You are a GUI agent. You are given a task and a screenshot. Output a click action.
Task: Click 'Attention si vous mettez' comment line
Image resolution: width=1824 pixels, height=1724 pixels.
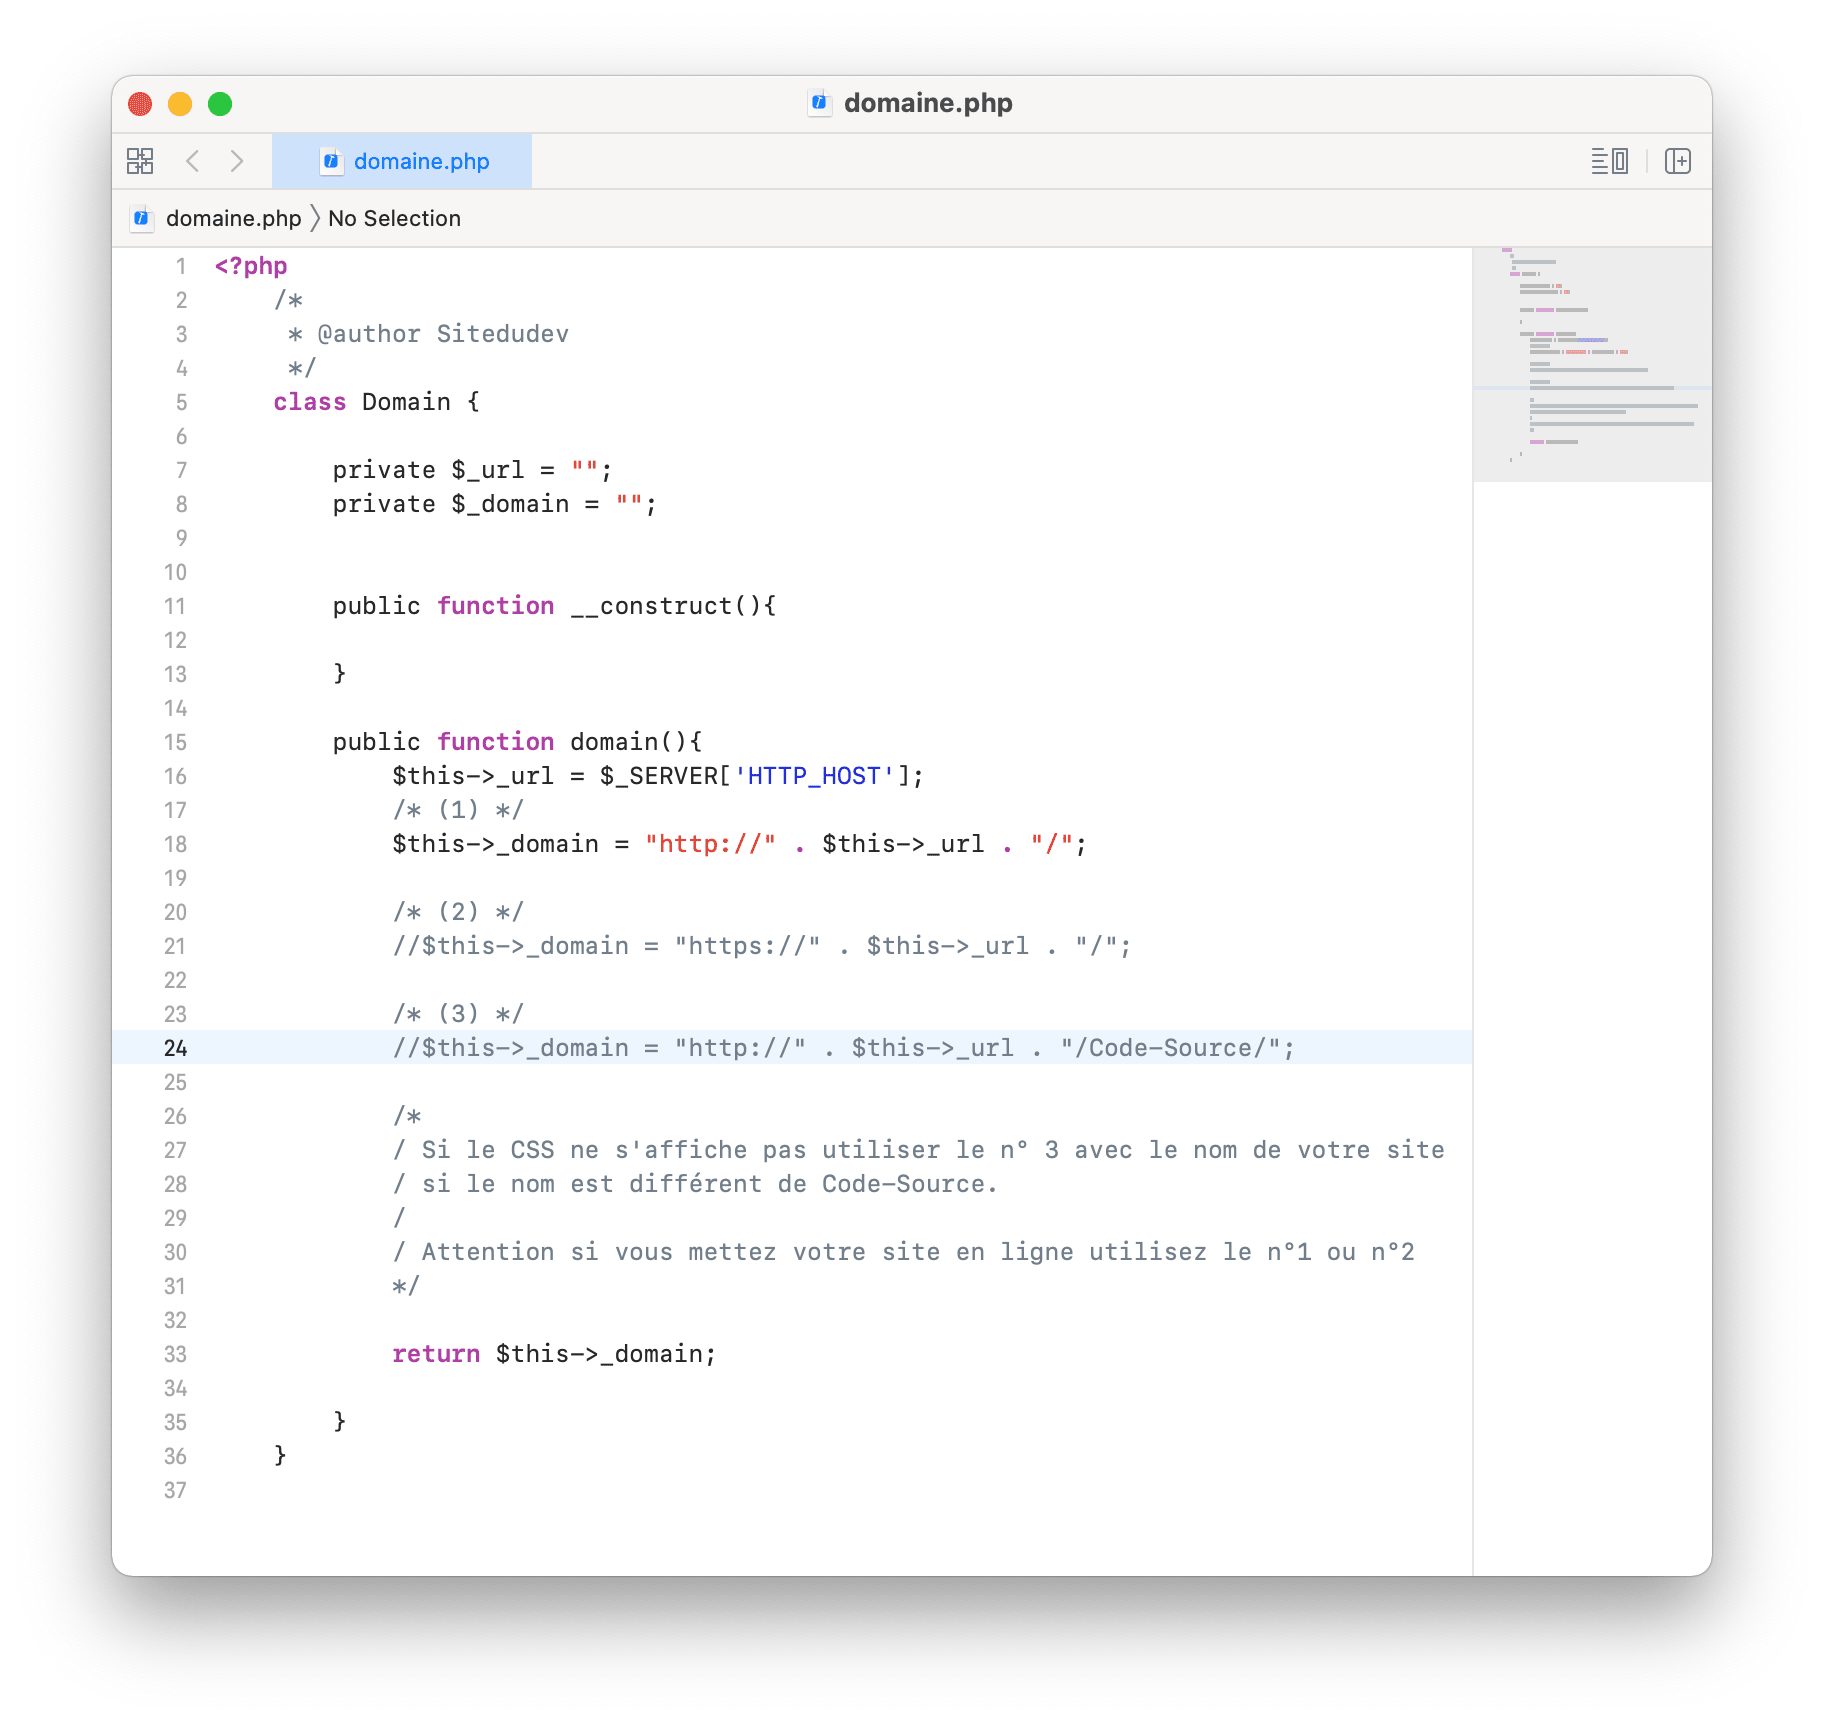click(x=903, y=1252)
